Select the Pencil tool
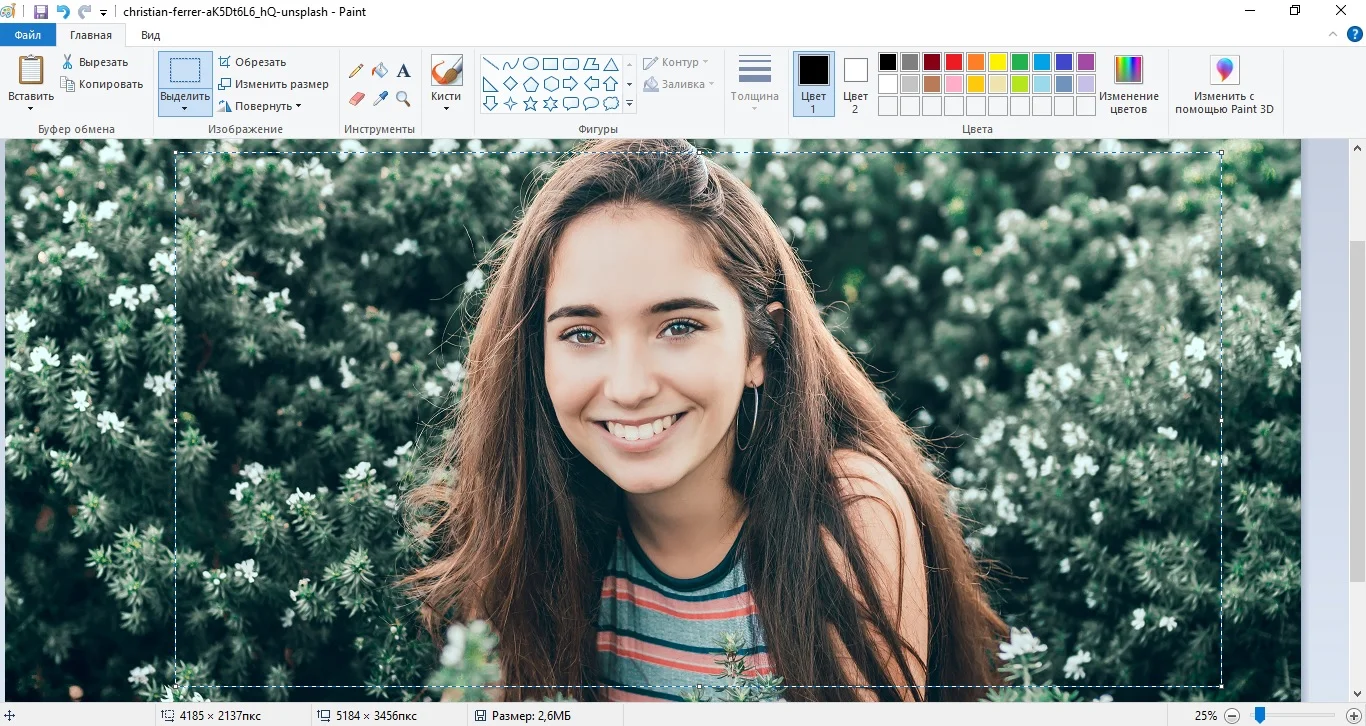This screenshot has height=726, width=1366. (356, 71)
